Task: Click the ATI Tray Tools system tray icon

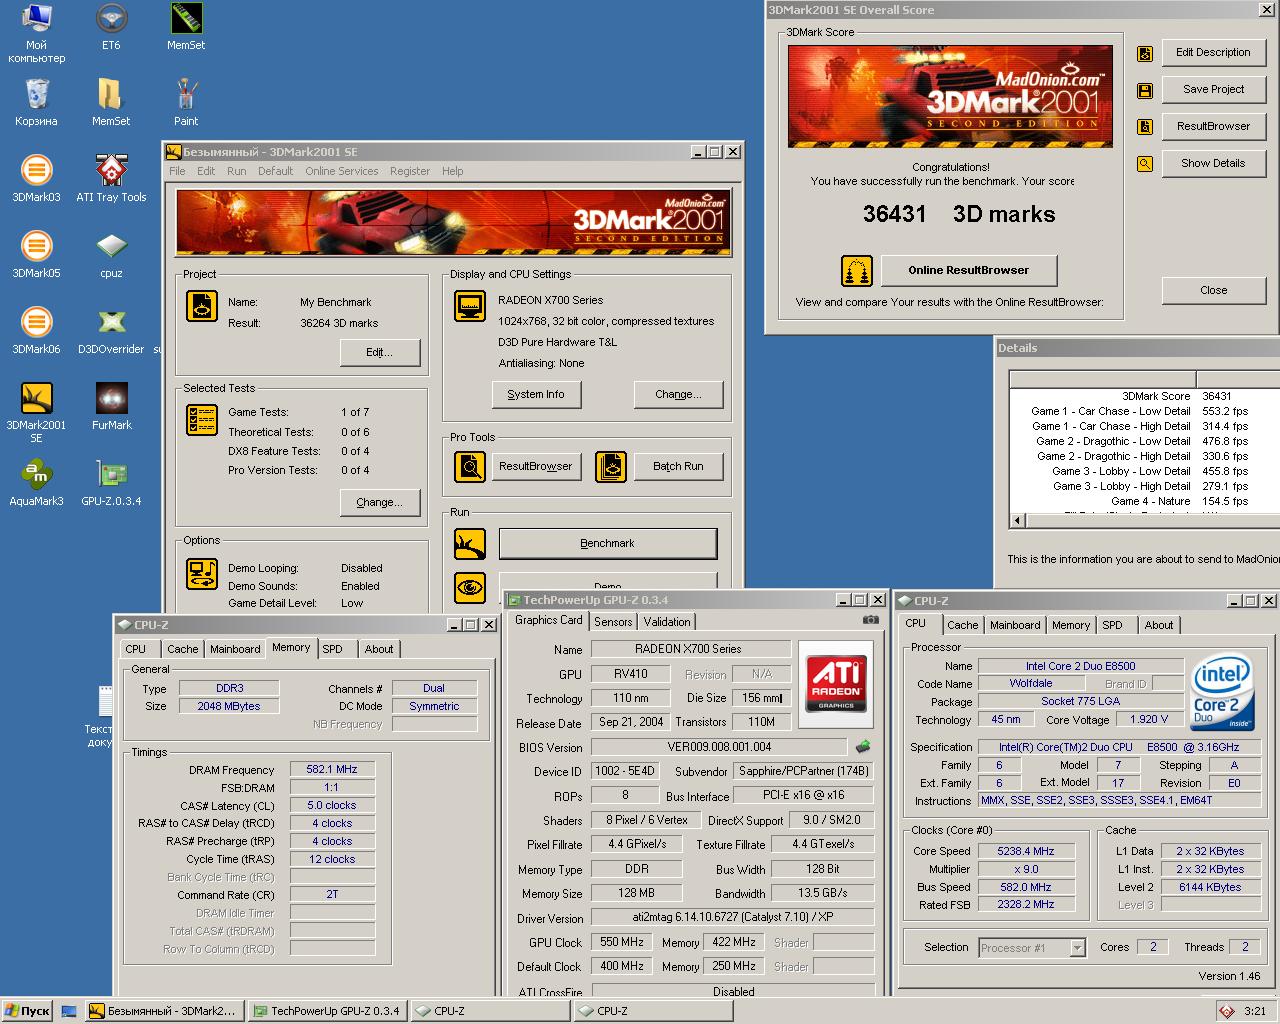Action: click(x=1226, y=1011)
